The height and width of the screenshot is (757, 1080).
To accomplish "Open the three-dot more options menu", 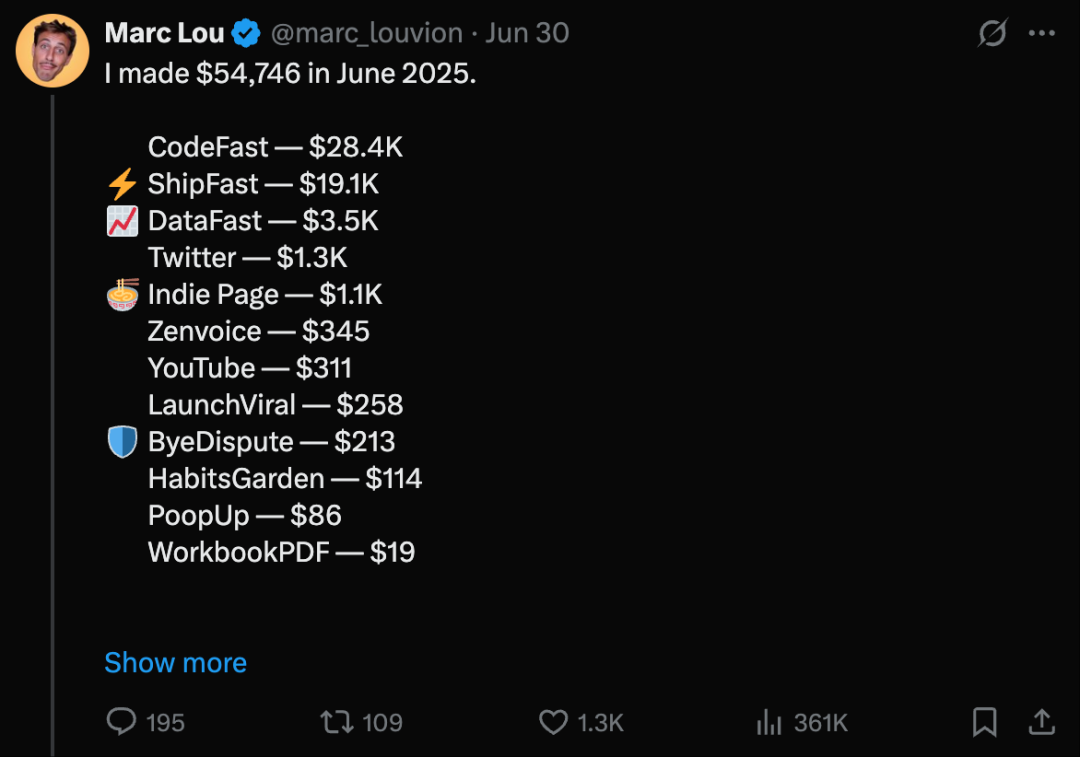I will click(1041, 33).
